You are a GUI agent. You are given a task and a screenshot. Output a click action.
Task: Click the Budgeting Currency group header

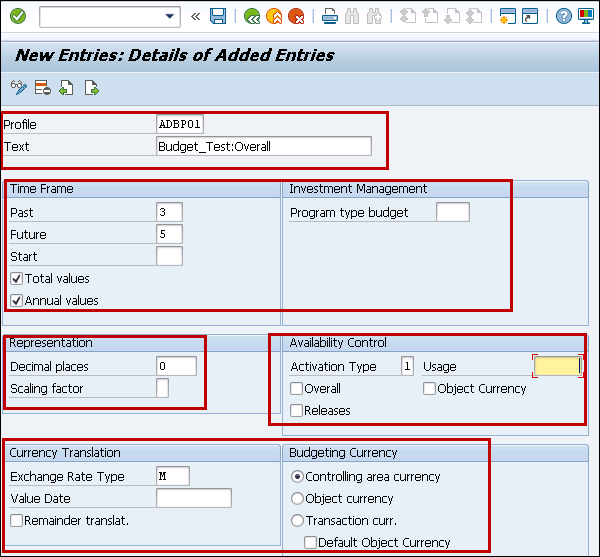click(343, 453)
